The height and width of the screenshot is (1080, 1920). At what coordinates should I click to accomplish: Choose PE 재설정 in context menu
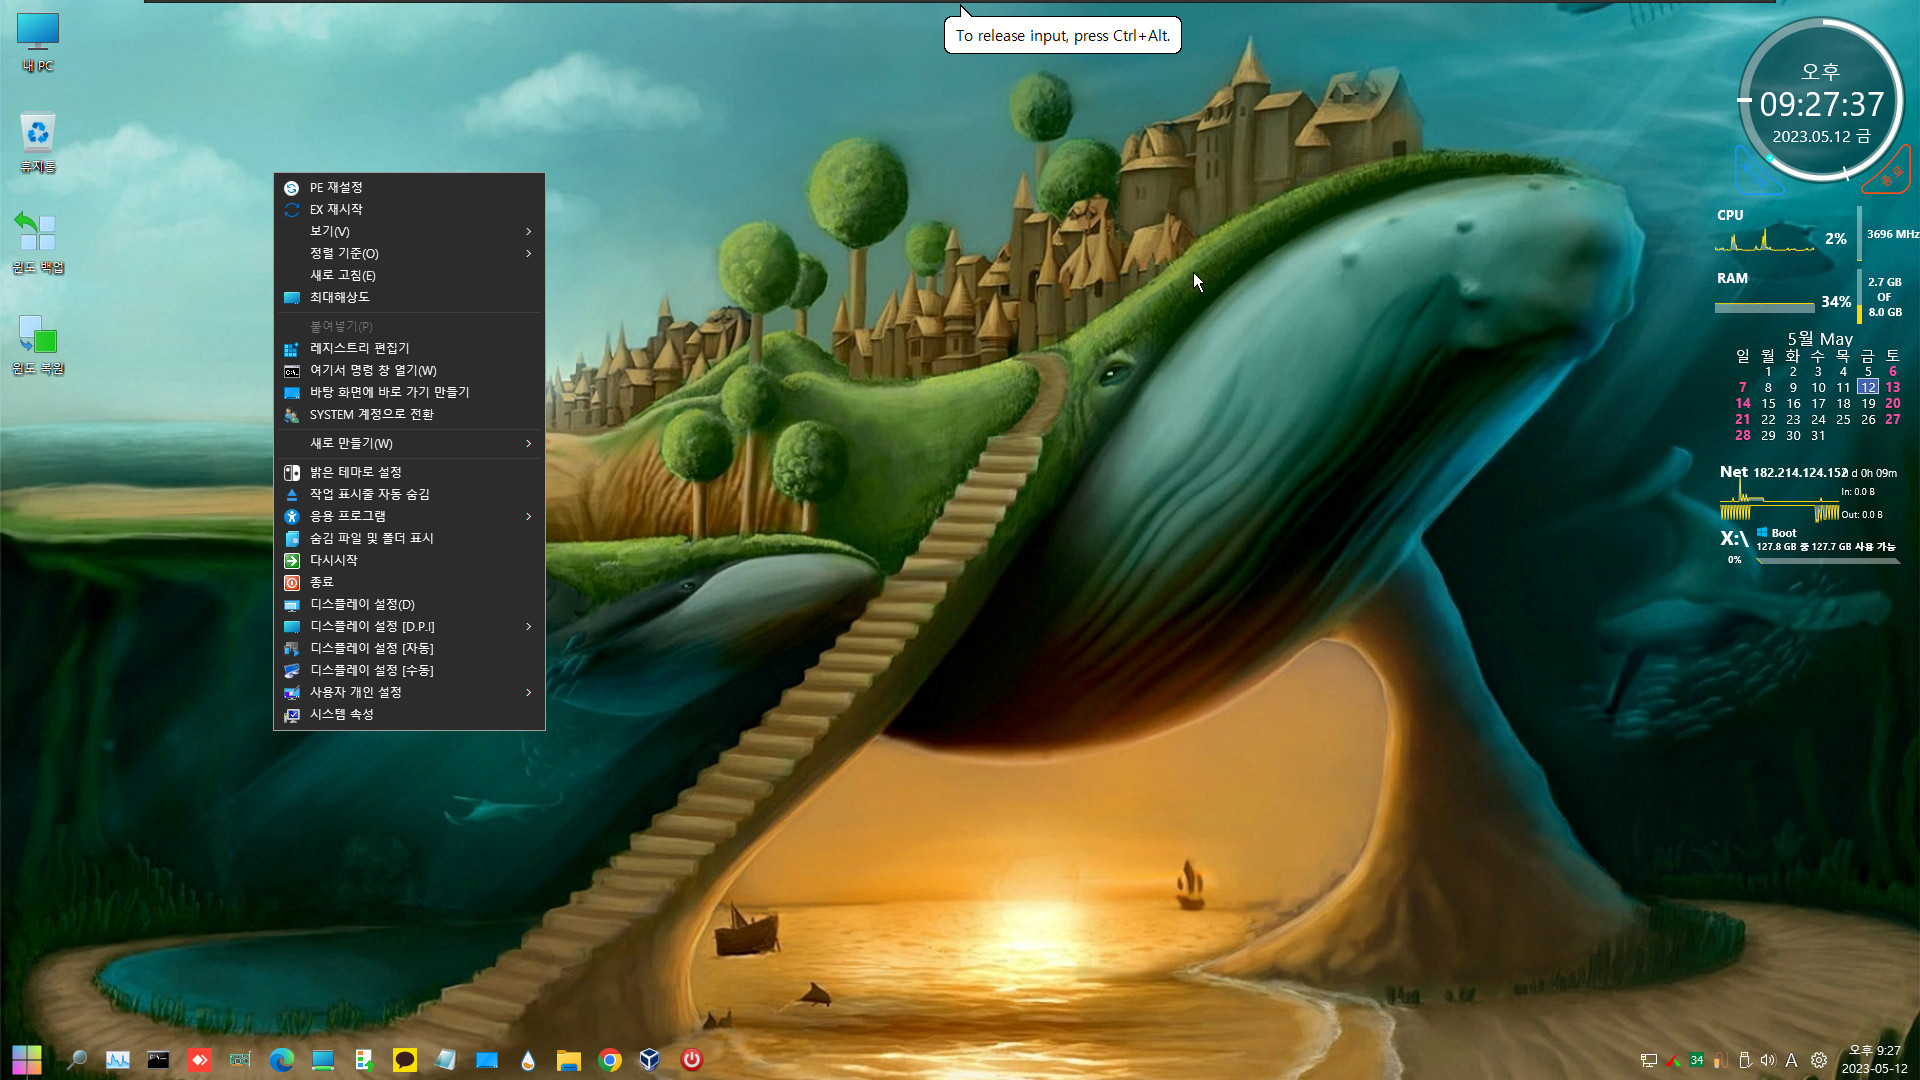[409, 187]
